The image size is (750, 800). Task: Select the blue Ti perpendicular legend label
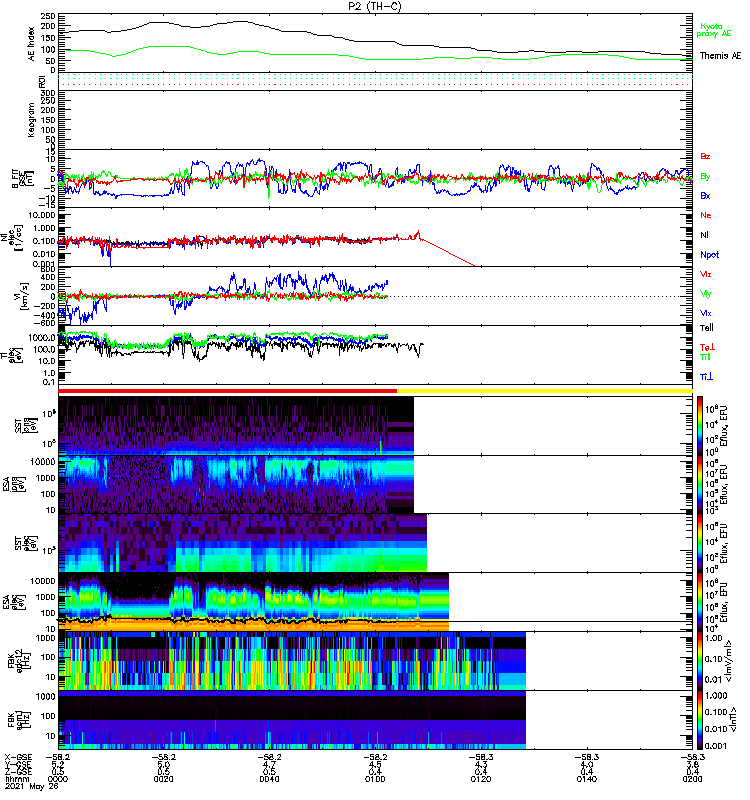click(706, 377)
